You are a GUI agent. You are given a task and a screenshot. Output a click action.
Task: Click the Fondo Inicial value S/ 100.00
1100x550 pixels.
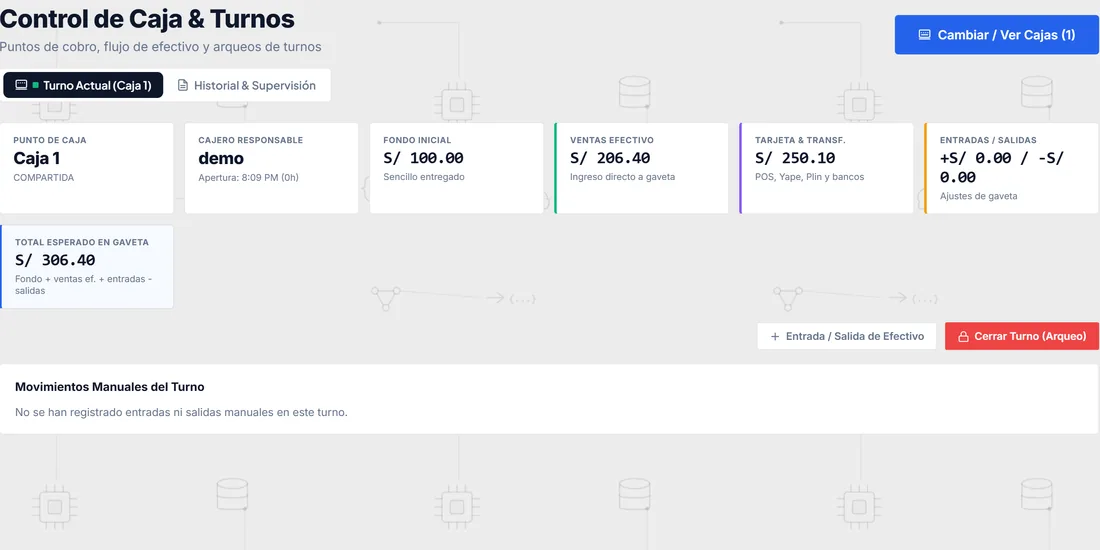pos(423,159)
